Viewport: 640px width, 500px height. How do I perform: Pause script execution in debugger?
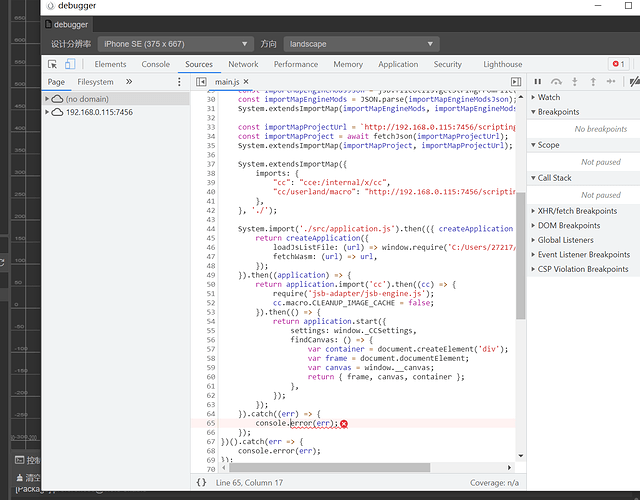coord(538,81)
